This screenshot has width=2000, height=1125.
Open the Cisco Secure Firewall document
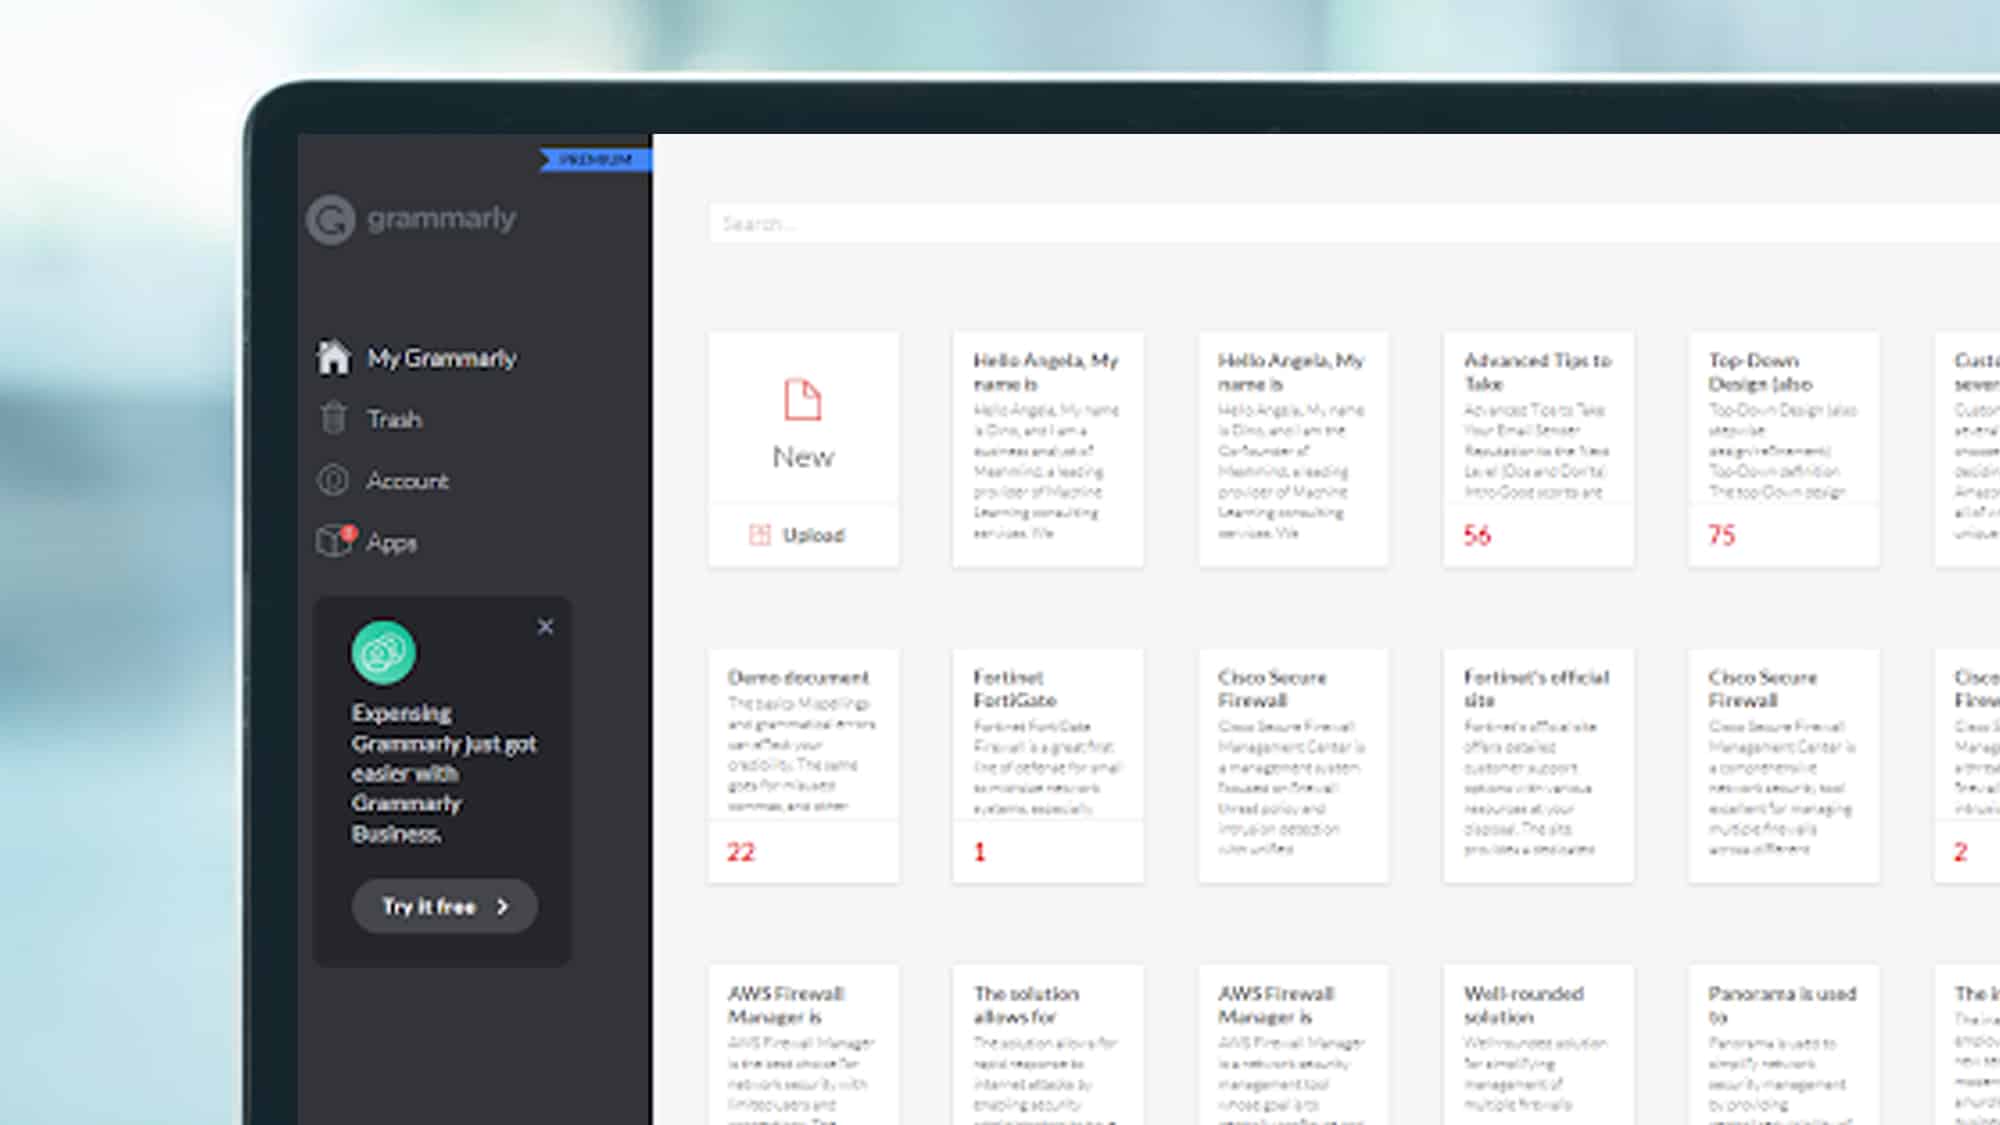[x=1293, y=765]
